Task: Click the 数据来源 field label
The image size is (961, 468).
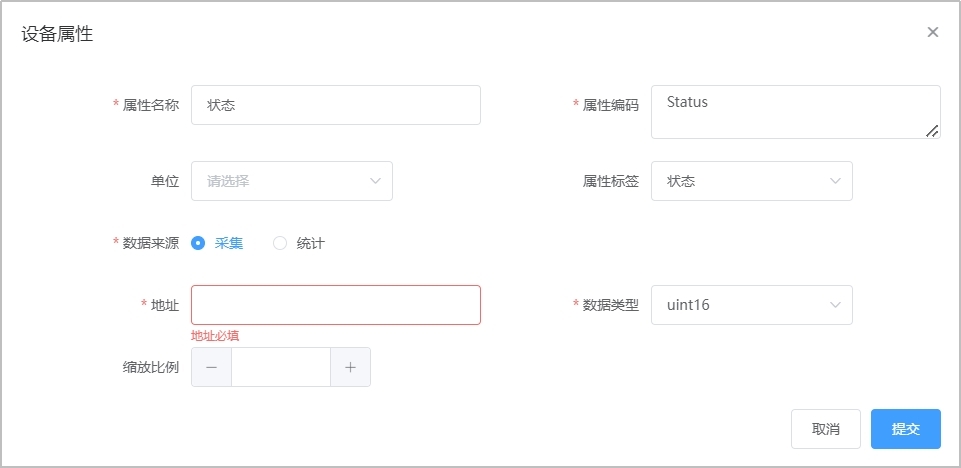Action: click(x=151, y=243)
